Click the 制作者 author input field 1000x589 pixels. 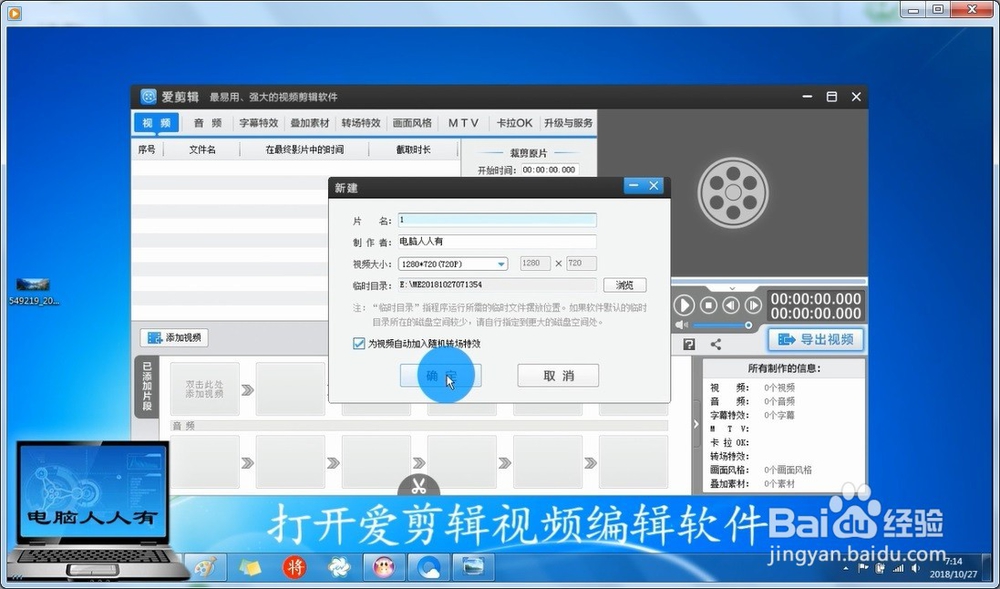[x=497, y=242]
